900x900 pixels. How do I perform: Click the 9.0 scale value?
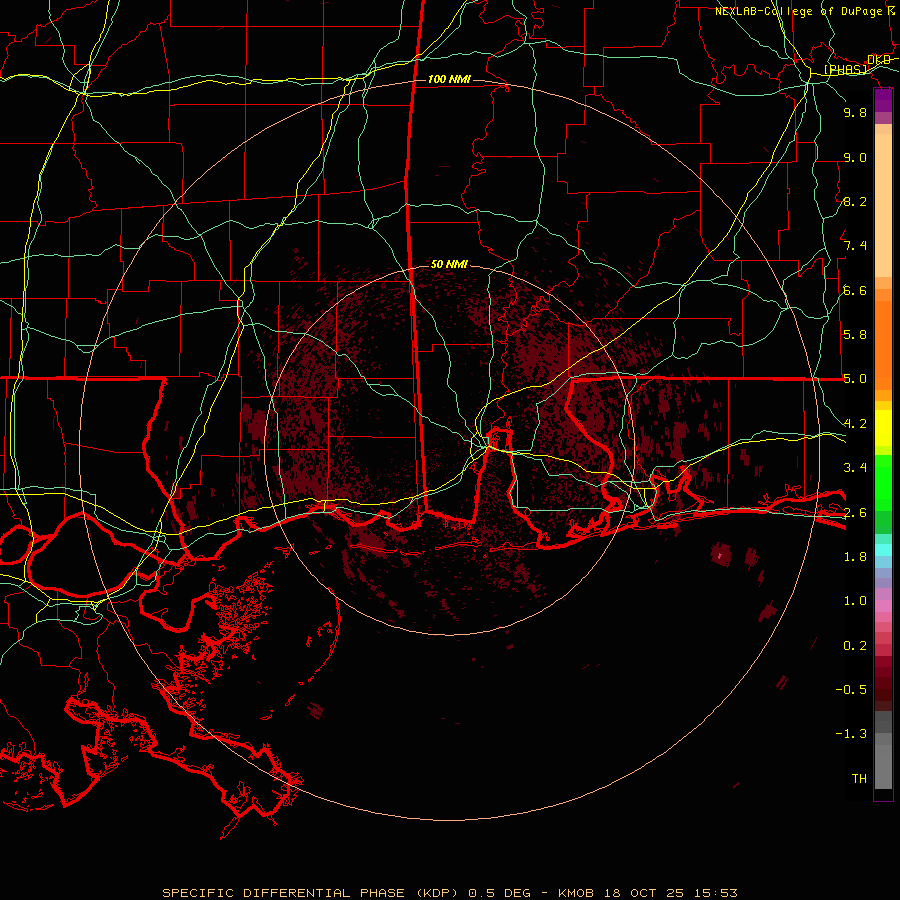[x=855, y=157]
